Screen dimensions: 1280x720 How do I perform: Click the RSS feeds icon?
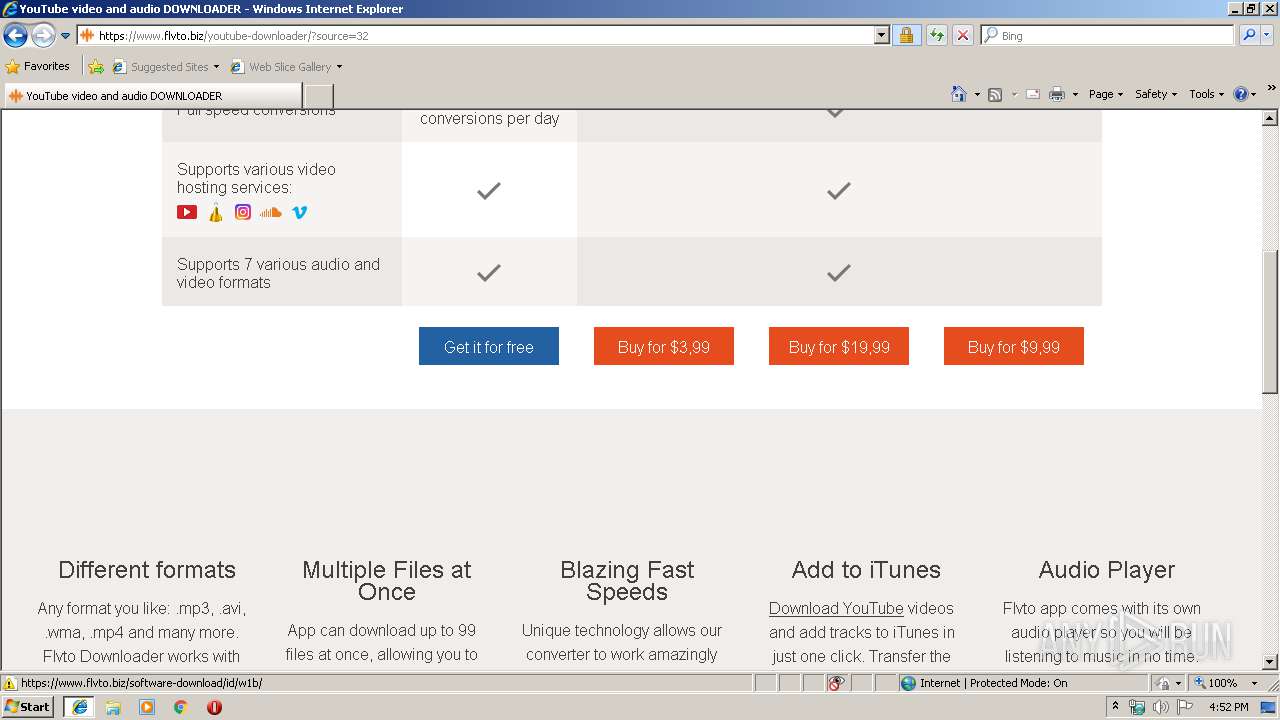click(x=995, y=95)
